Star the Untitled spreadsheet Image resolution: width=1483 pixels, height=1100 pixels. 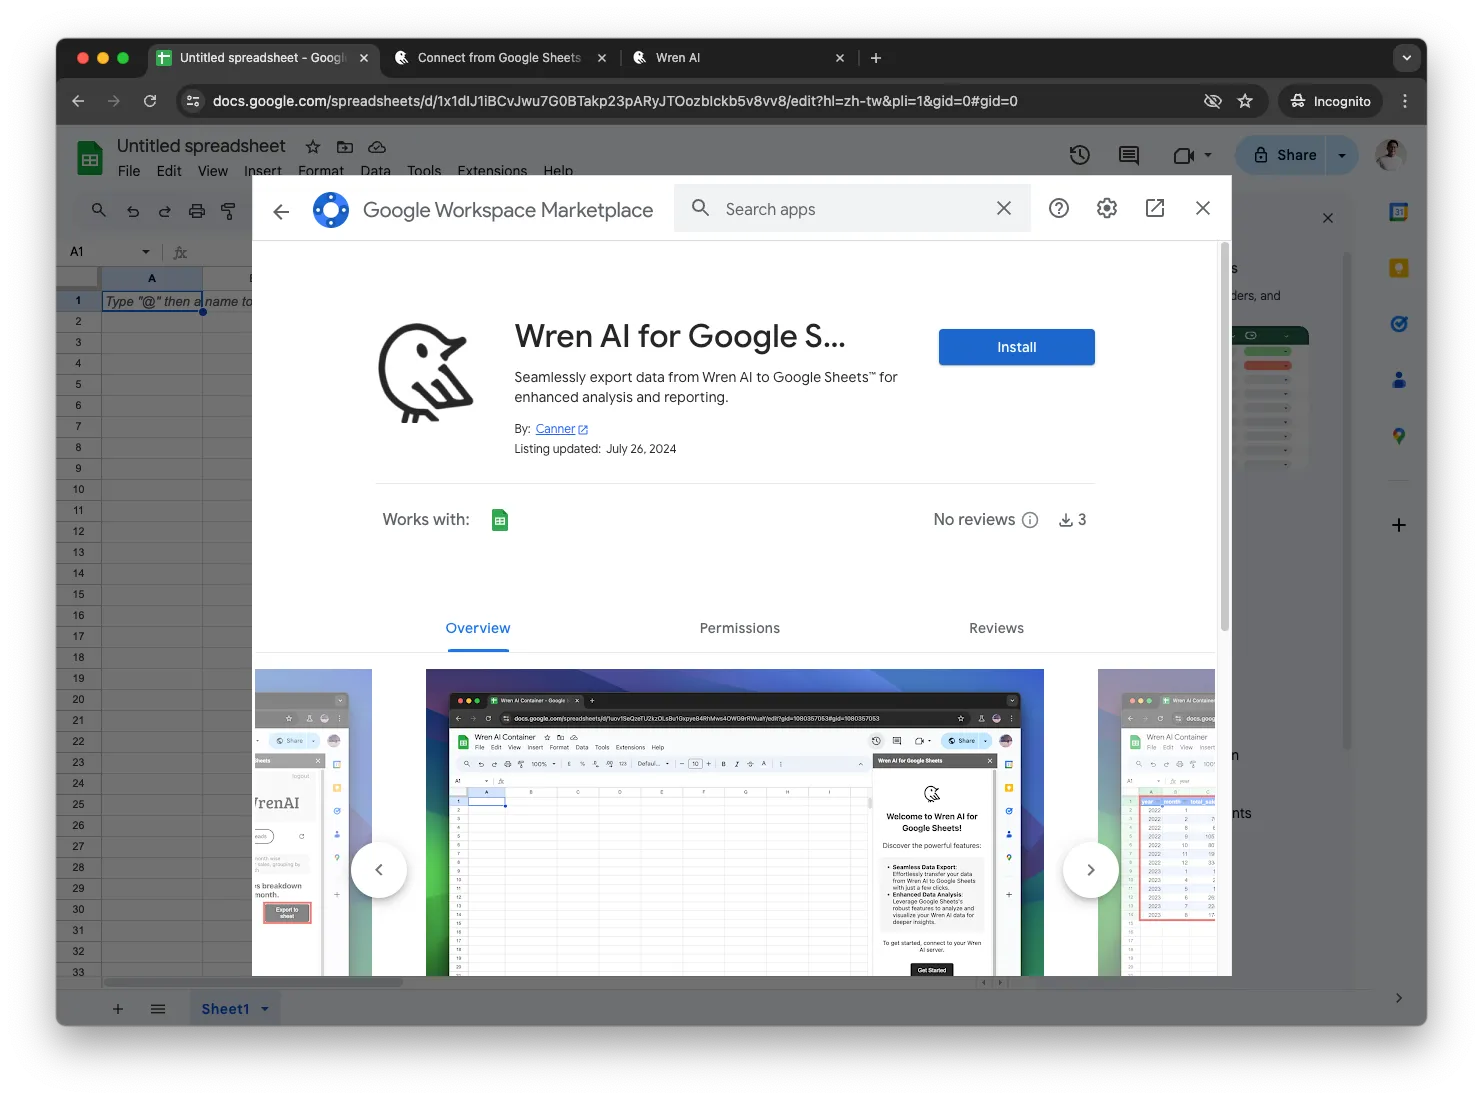coord(313,147)
